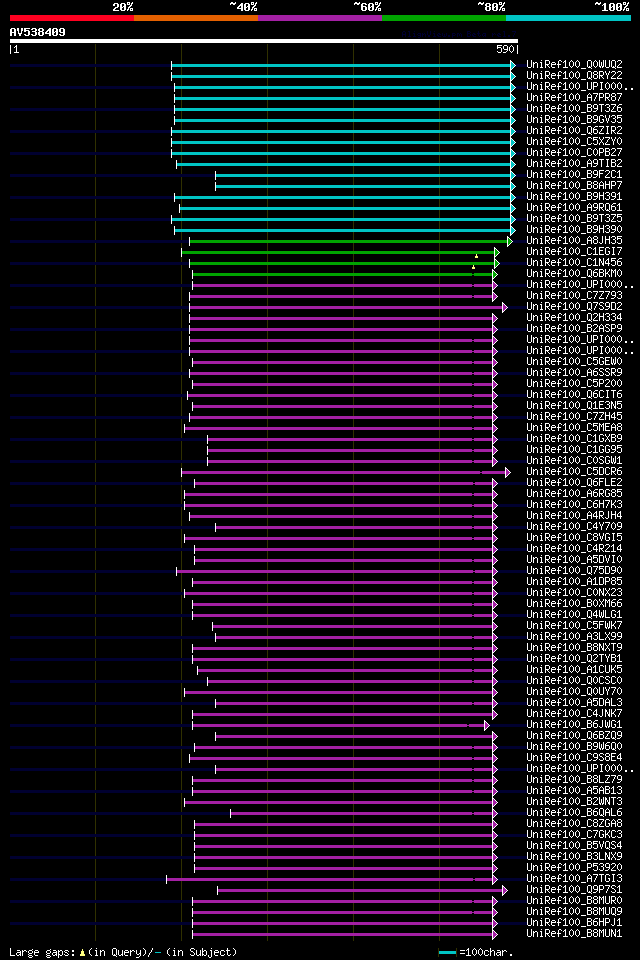Select the query name AV538409
640x960 pixels.
tap(37, 32)
